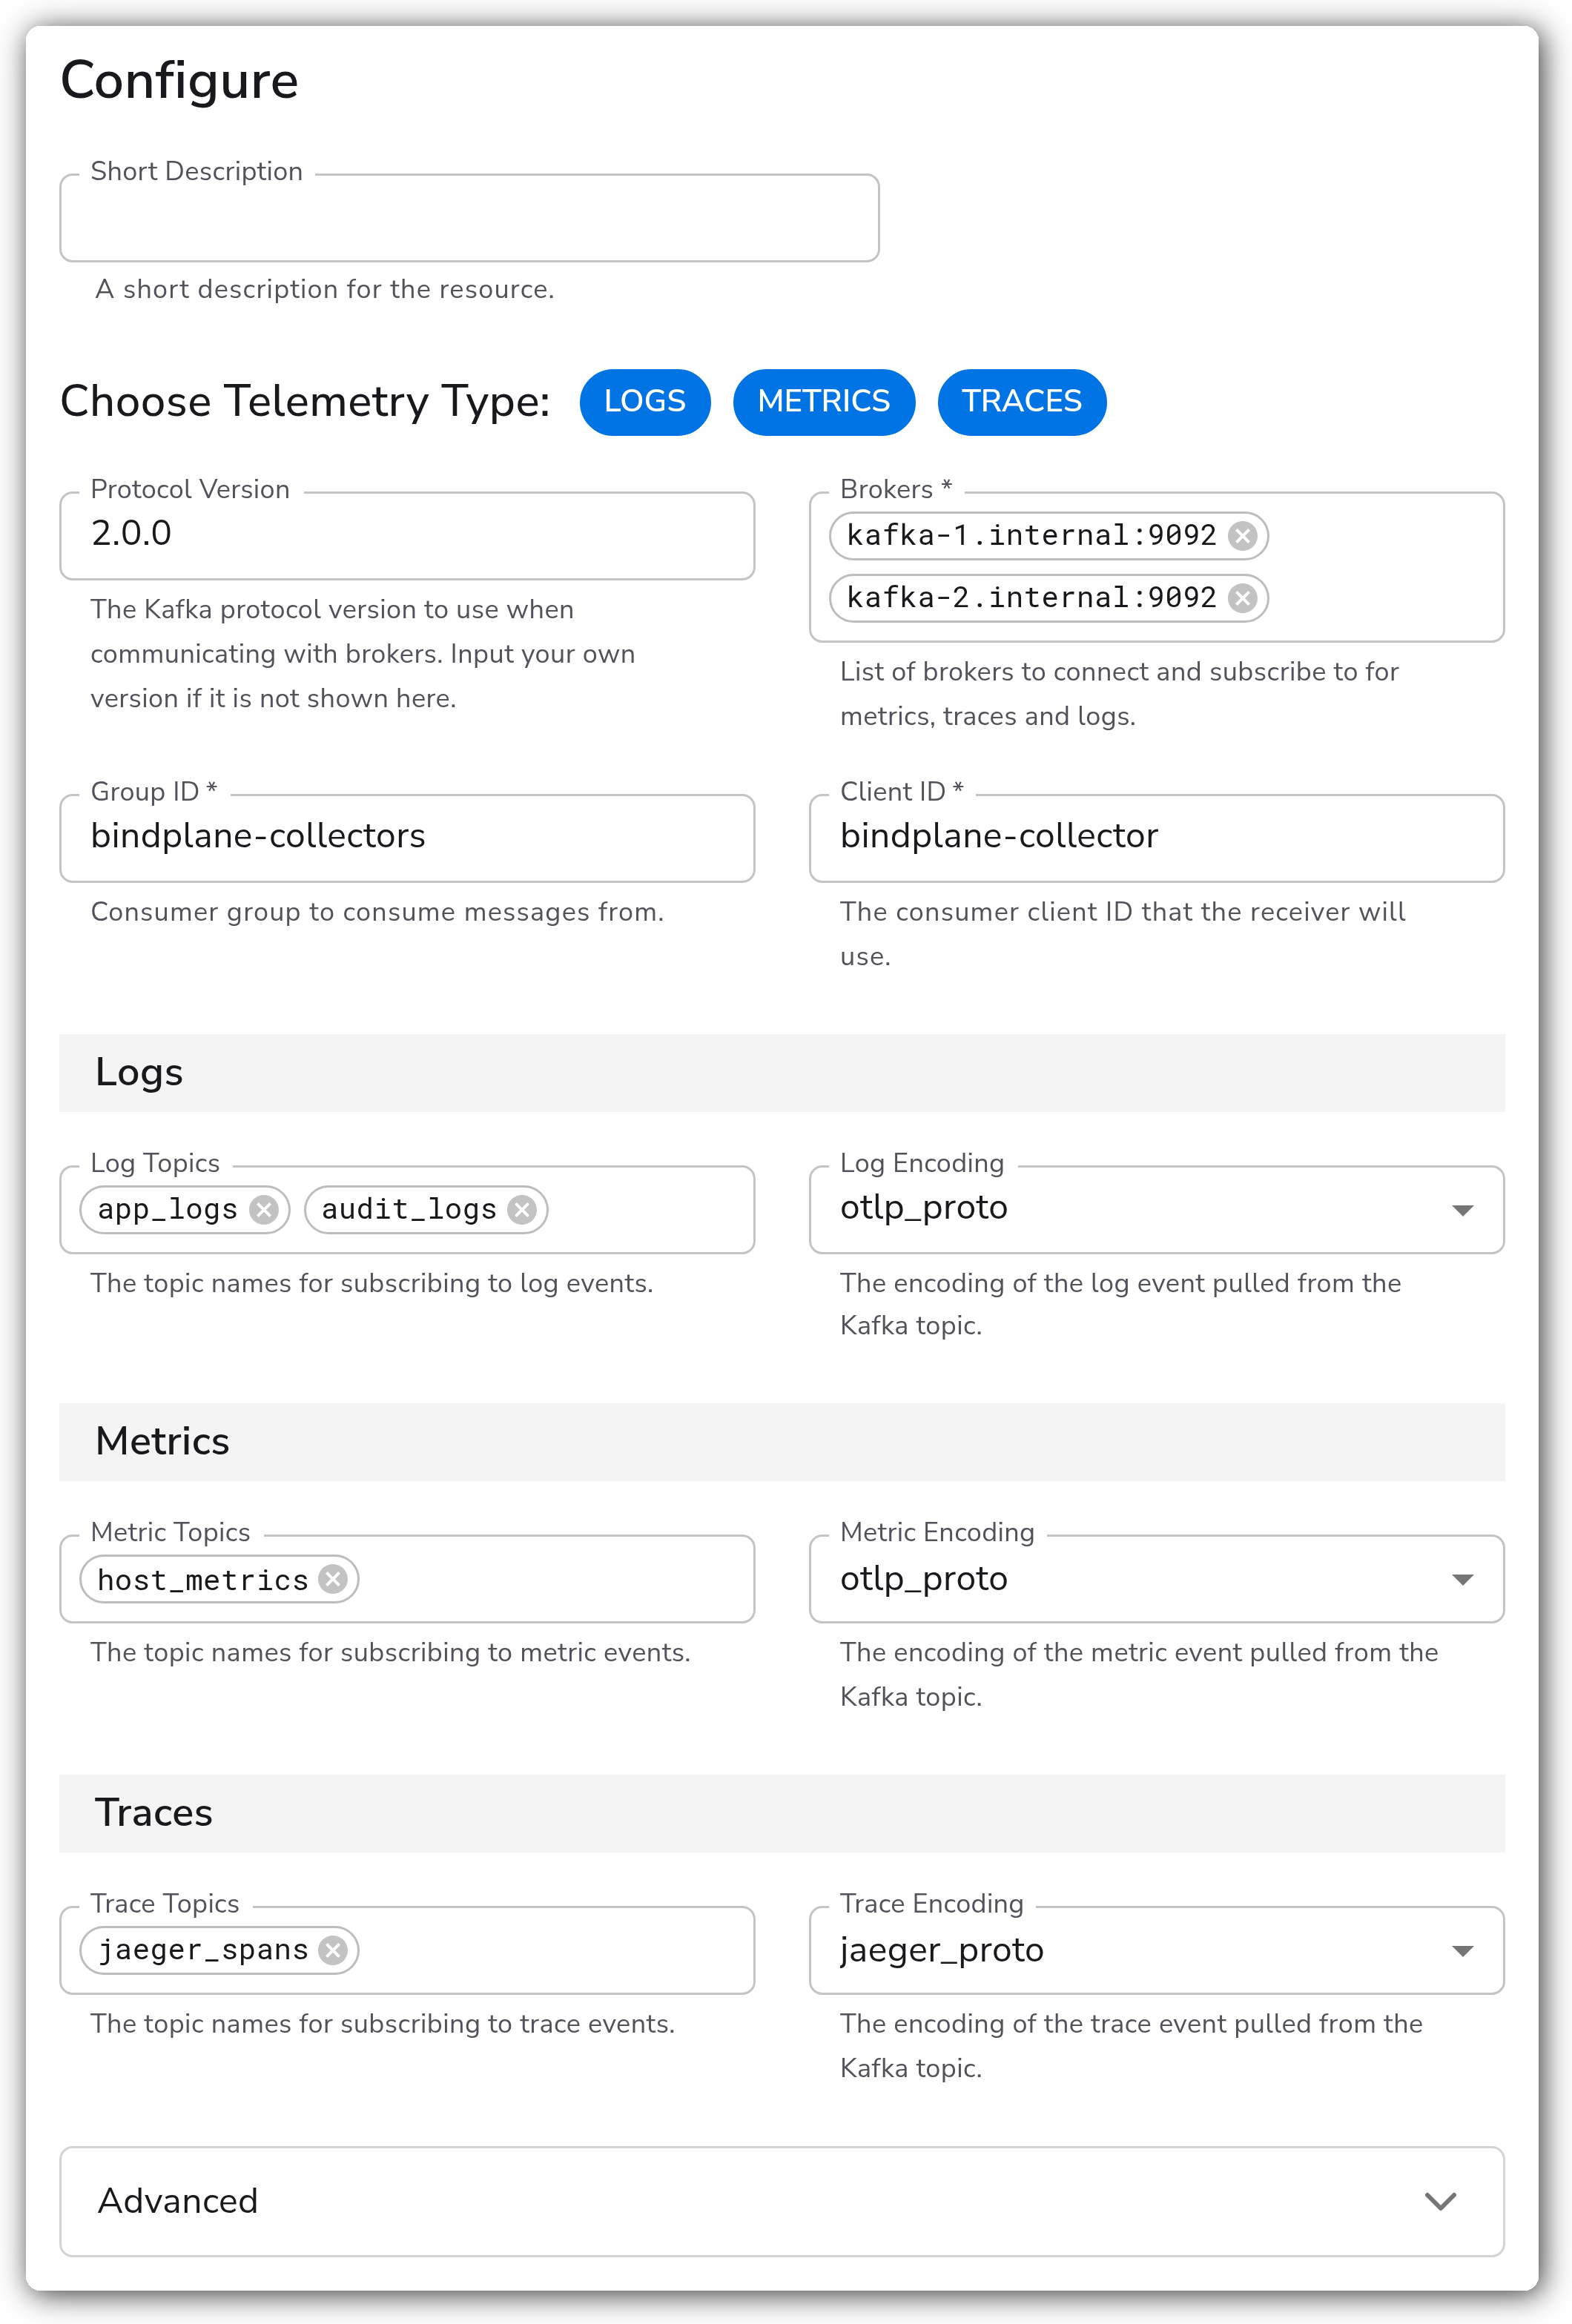The width and height of the screenshot is (1572, 2324).
Task: Remove the jaeger_spans topic chip
Action: click(333, 1950)
